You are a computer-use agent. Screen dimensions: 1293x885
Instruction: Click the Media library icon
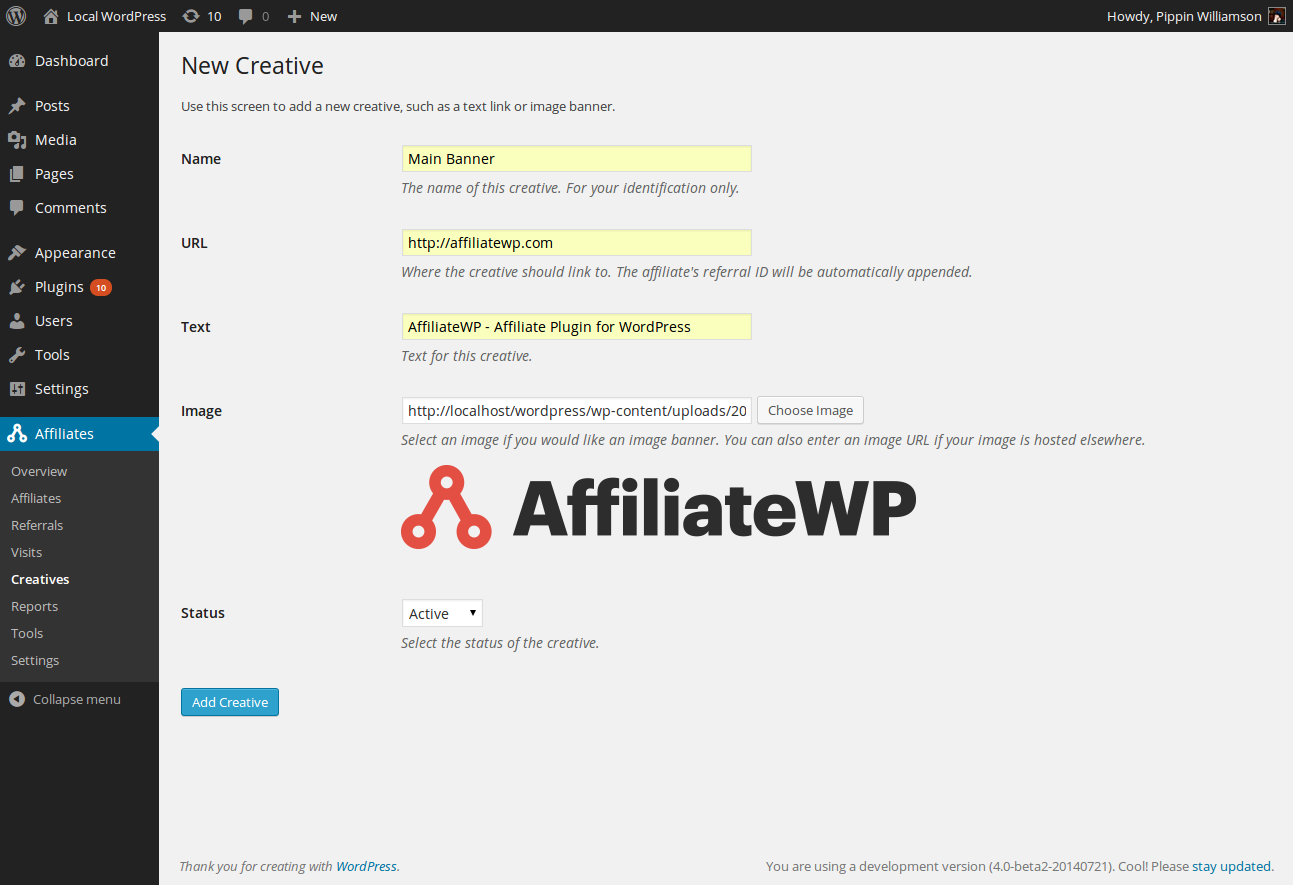tap(17, 140)
